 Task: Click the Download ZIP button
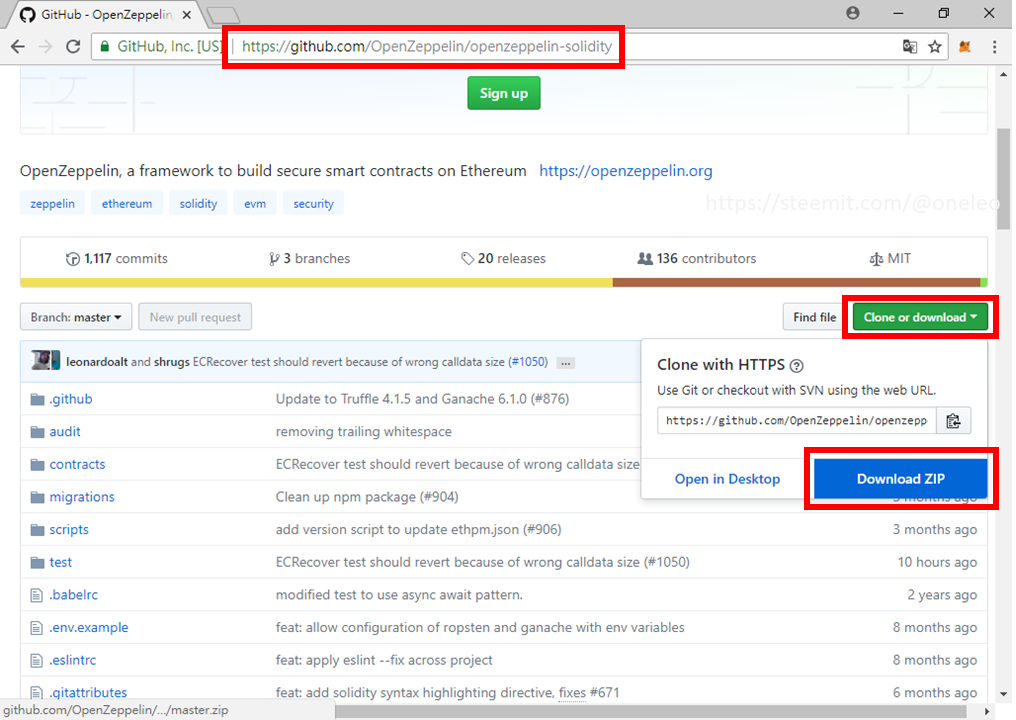tap(901, 479)
